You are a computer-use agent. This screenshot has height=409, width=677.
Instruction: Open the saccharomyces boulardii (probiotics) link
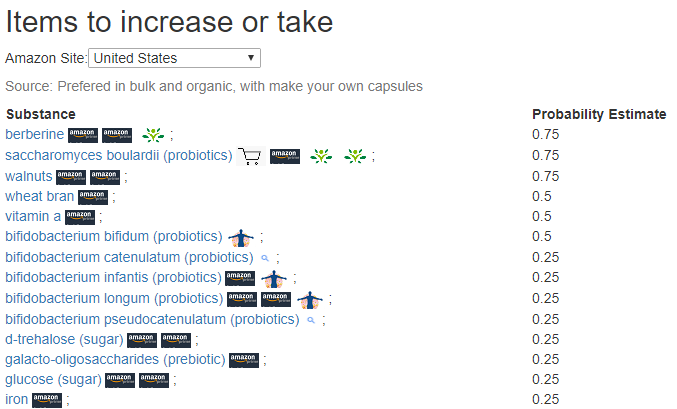click(x=118, y=156)
